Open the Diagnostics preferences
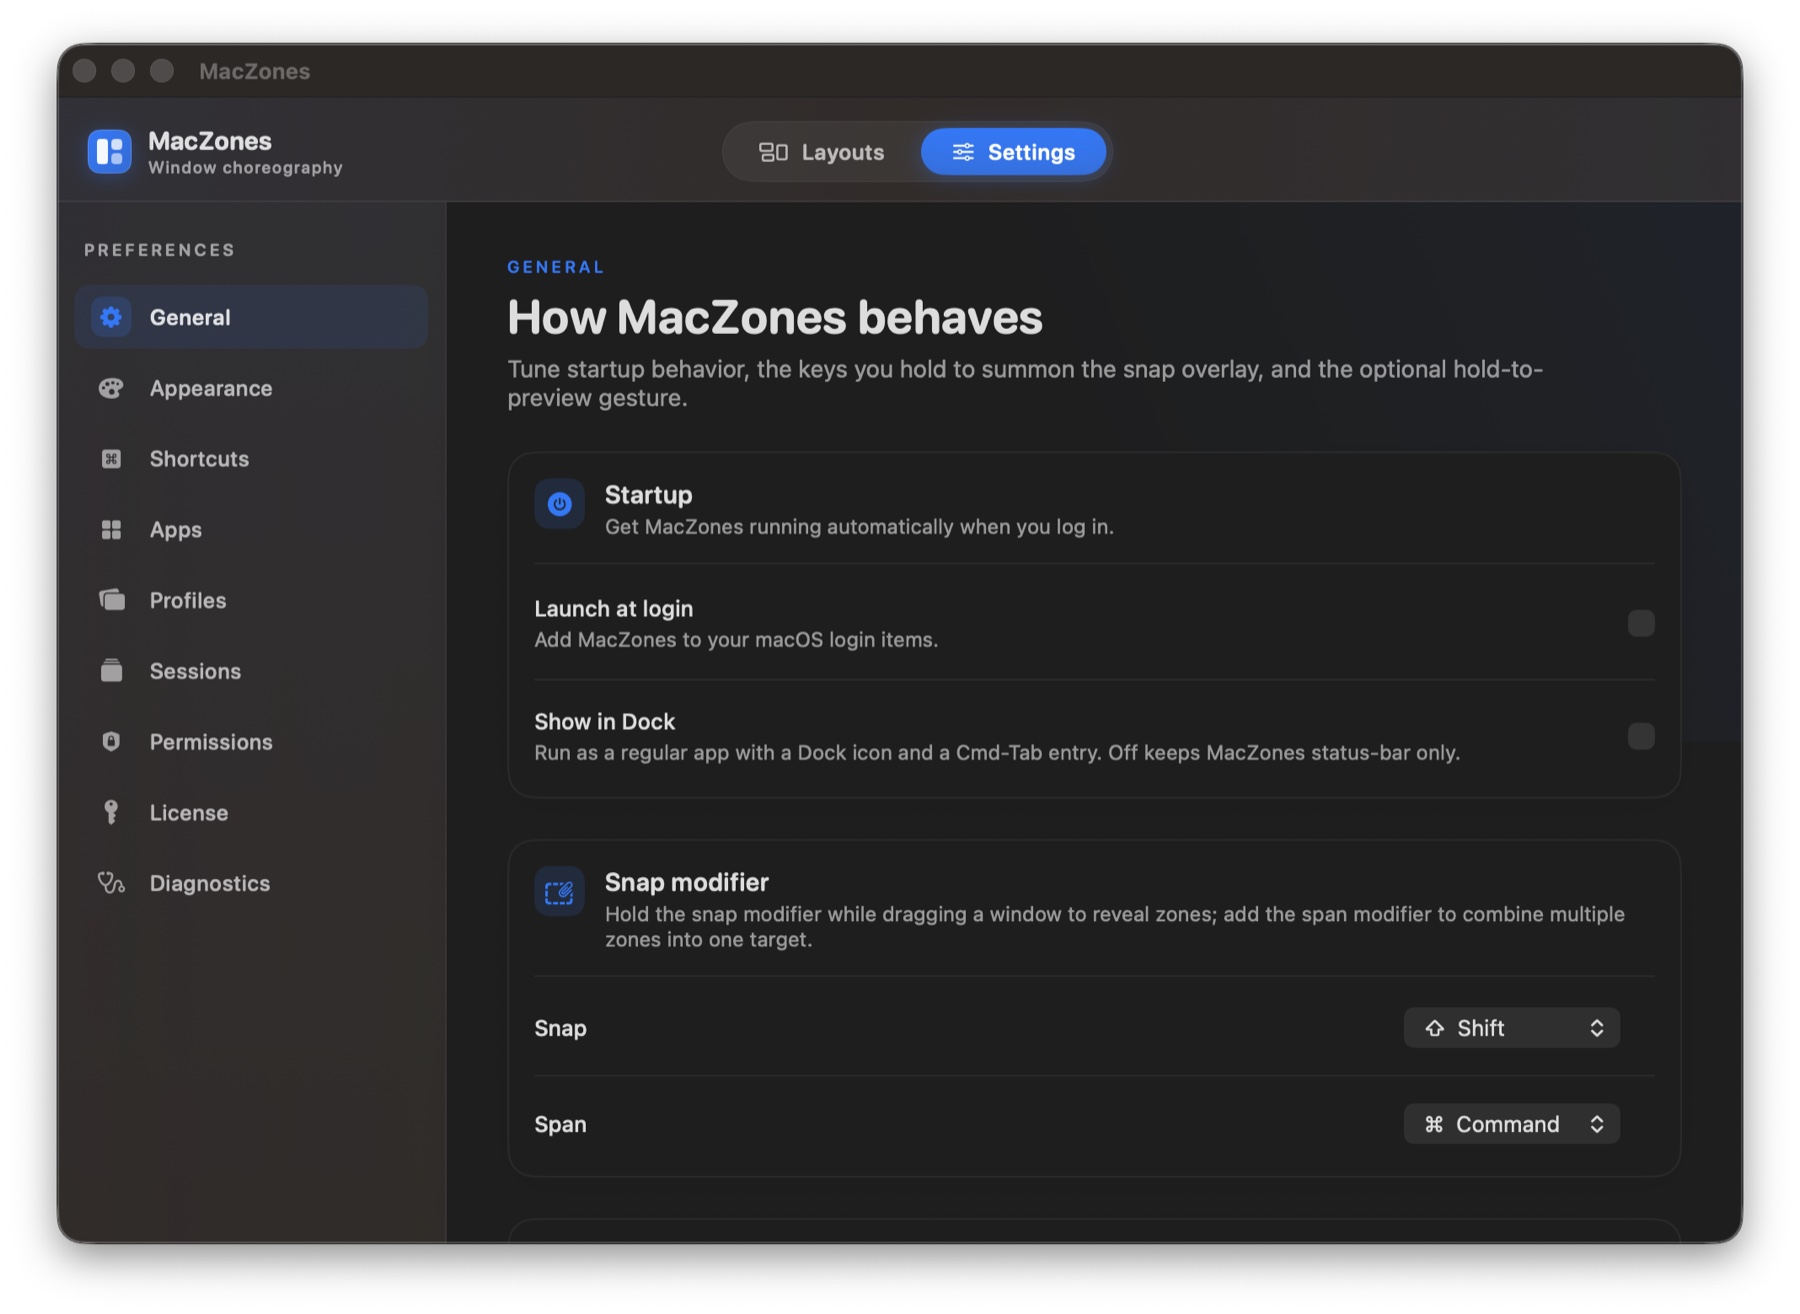Viewport: 1800px width, 1314px height. pos(251,883)
